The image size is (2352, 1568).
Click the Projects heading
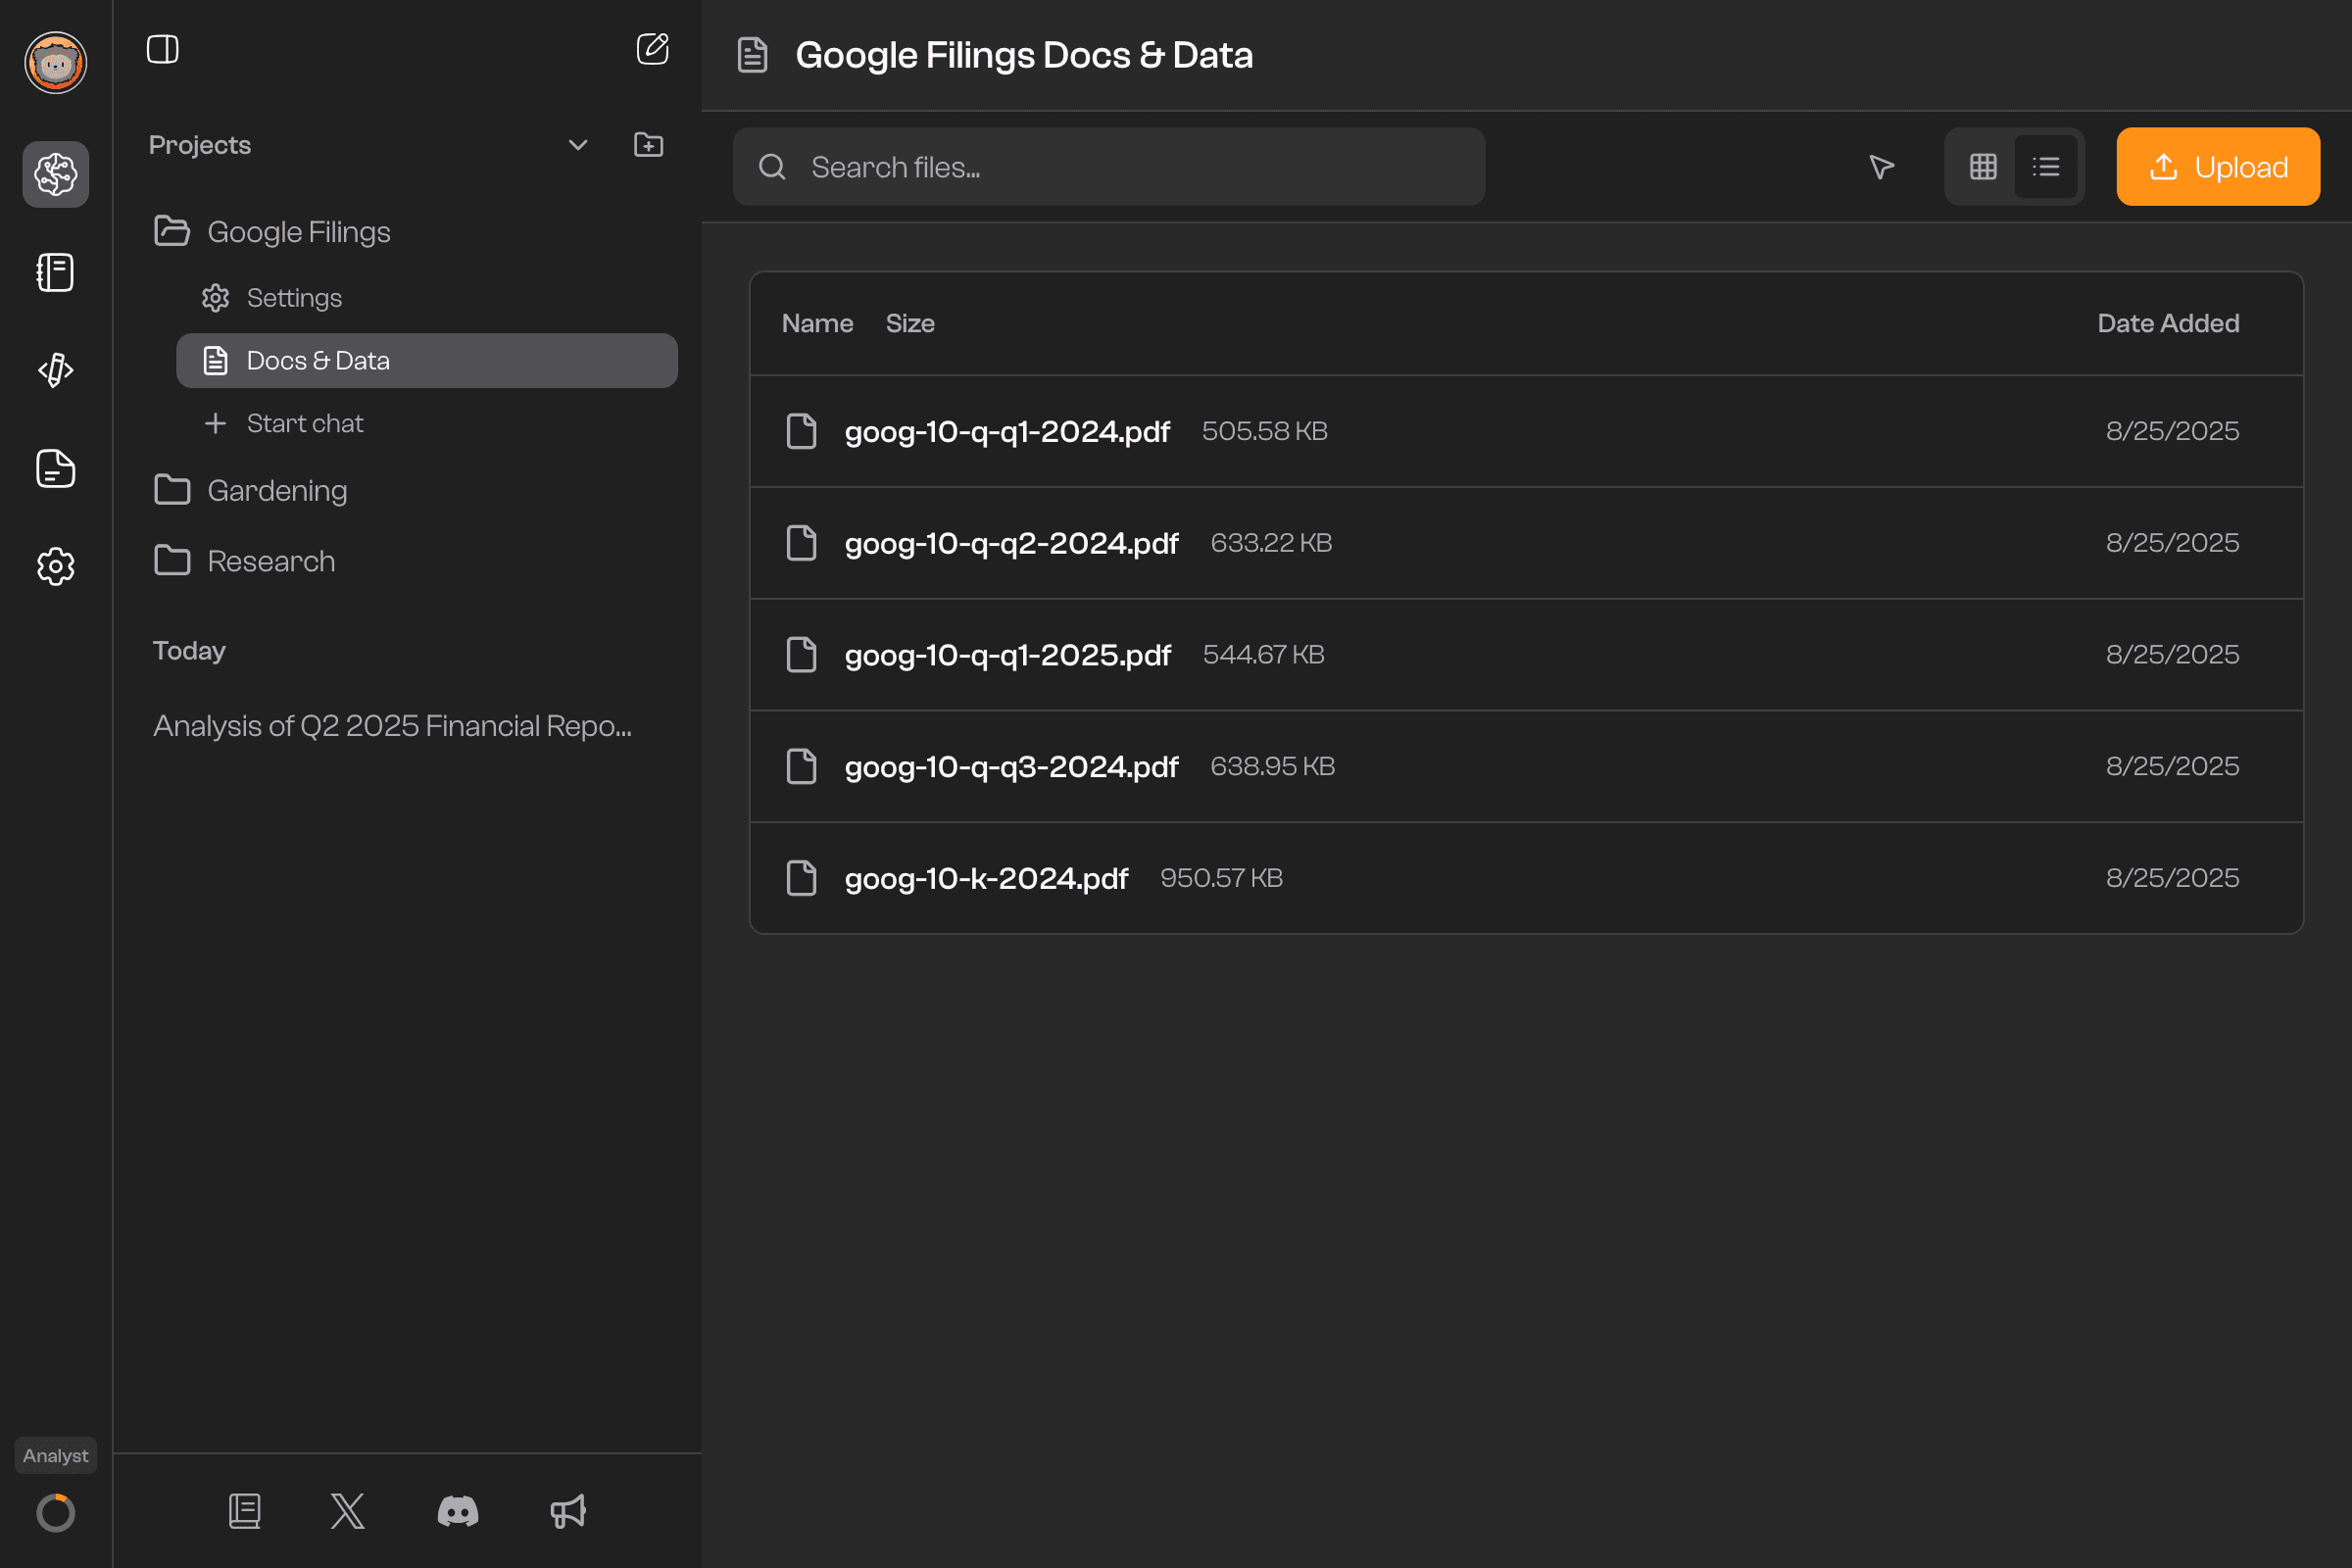point(200,145)
